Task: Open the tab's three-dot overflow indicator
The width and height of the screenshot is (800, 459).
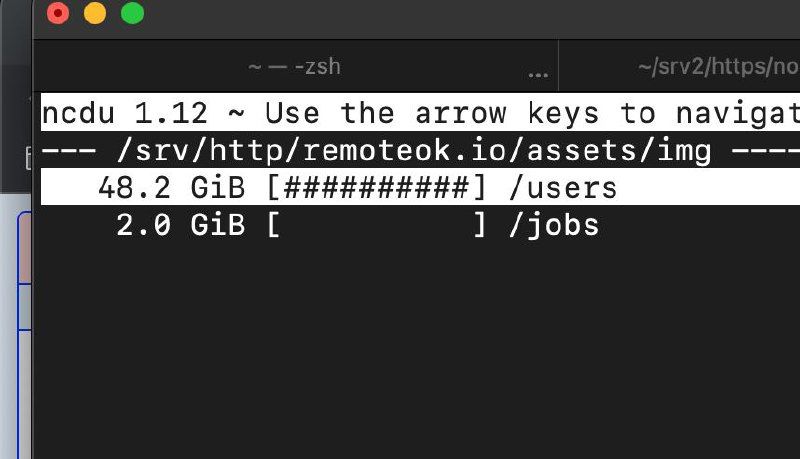Action: (538, 75)
